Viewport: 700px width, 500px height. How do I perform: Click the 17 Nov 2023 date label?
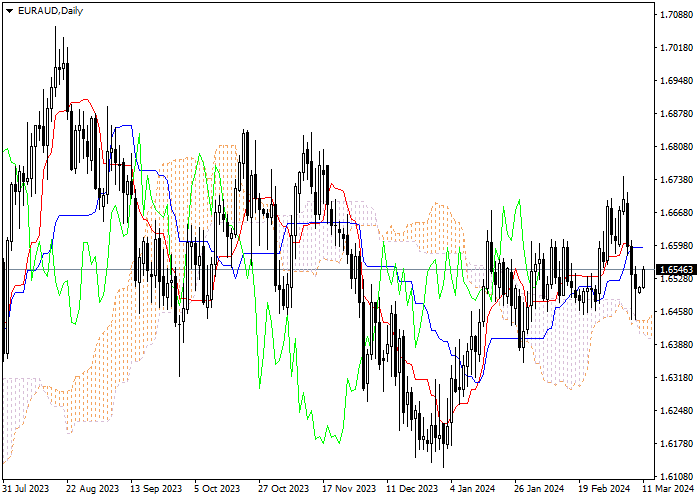pos(349,489)
